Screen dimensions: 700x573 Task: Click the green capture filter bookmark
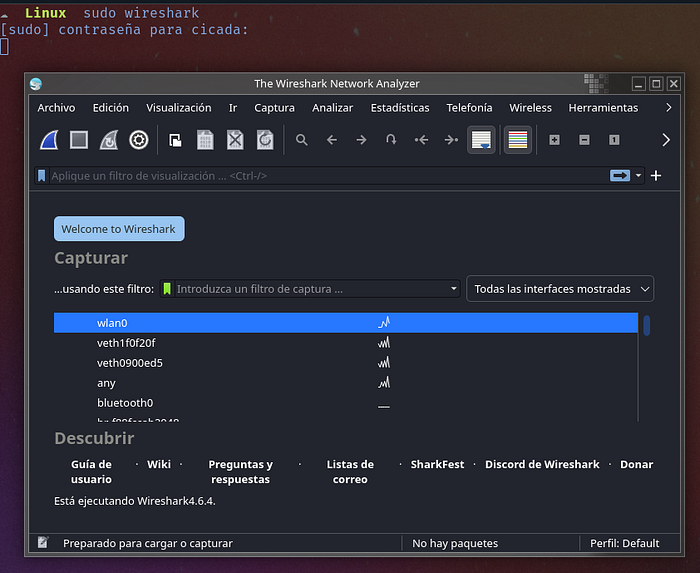[x=167, y=289]
